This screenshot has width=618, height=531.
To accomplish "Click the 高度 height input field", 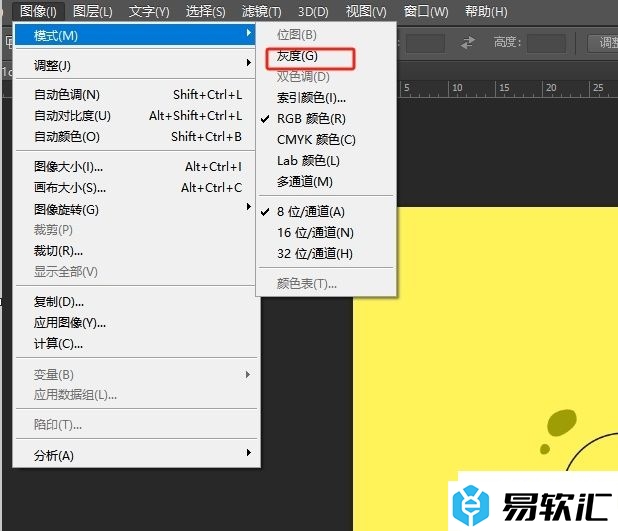I will (546, 43).
